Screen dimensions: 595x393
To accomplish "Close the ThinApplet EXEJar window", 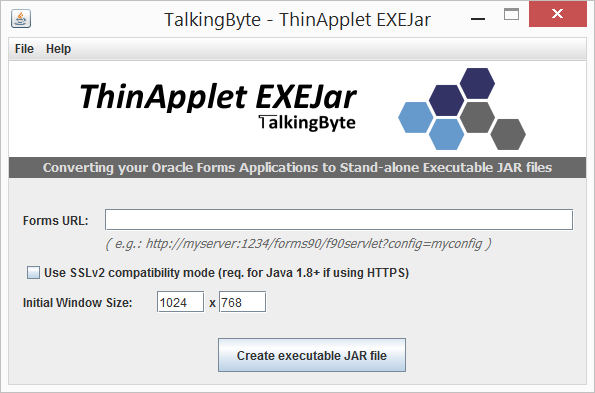I will [557, 14].
